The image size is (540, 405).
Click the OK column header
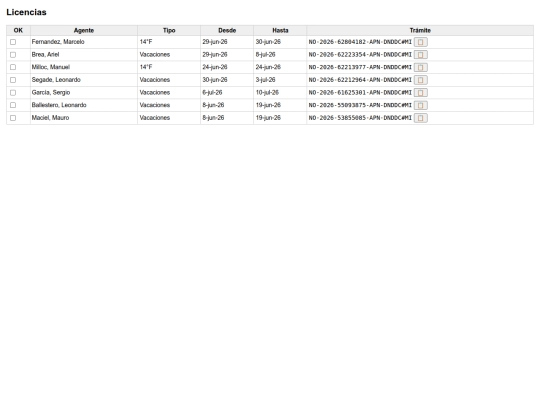[x=18, y=30]
